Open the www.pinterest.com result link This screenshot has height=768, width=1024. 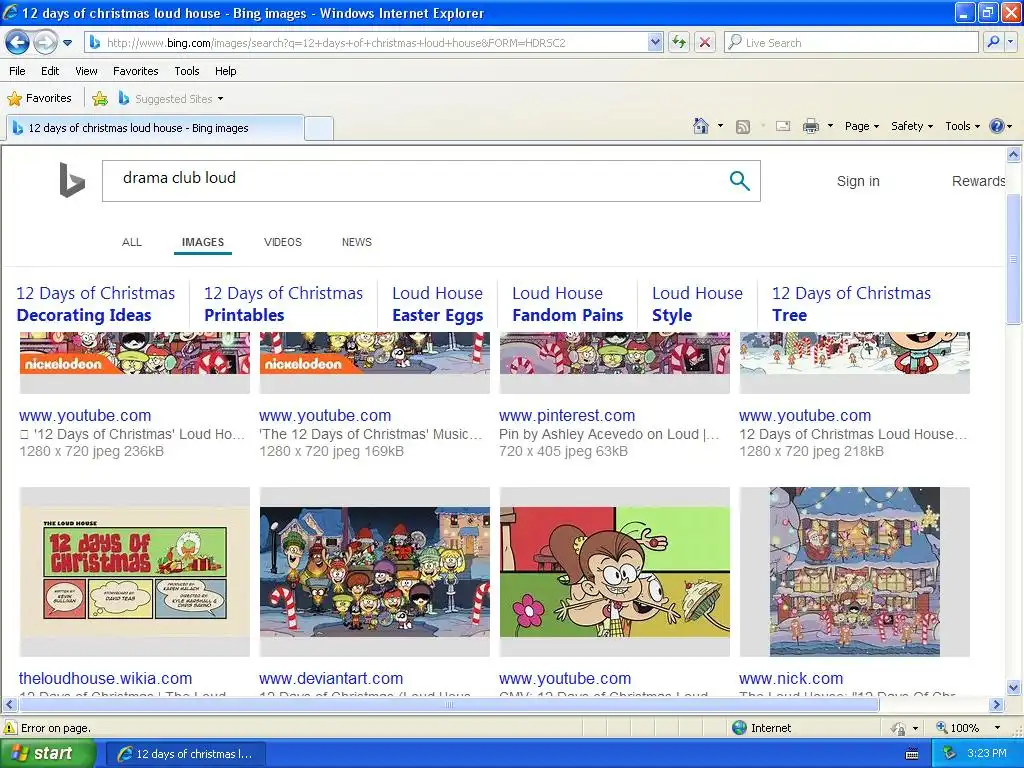567,415
